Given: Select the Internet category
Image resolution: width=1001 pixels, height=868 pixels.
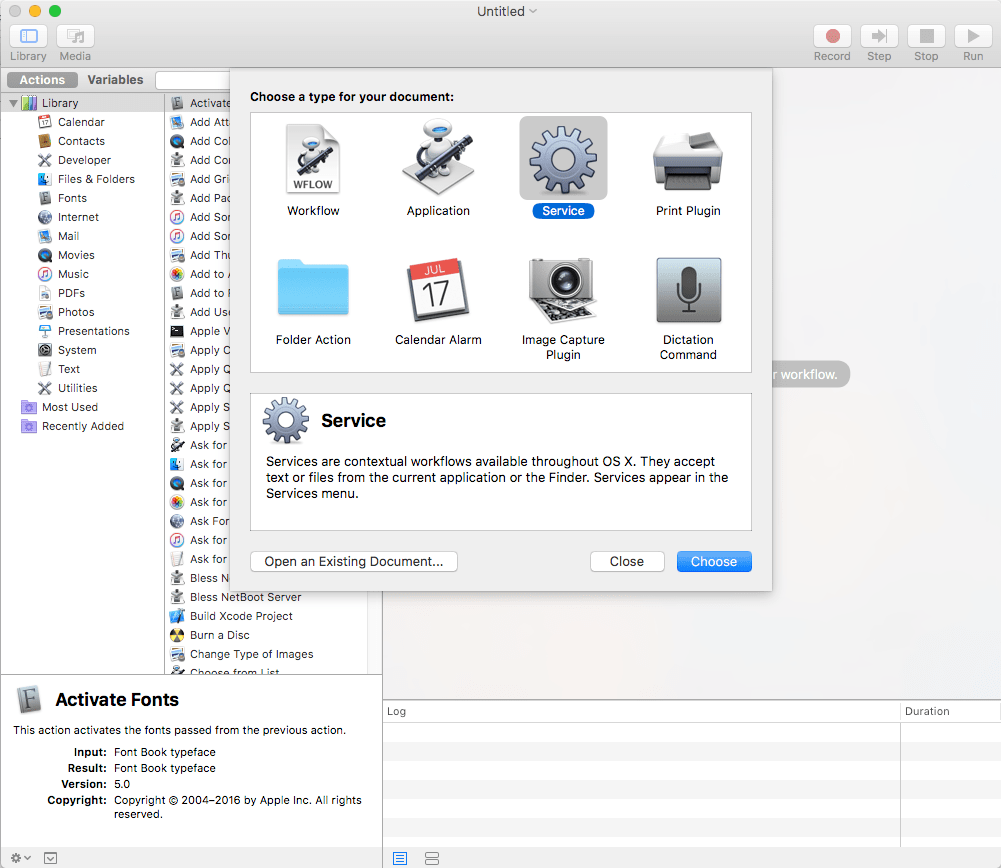Looking at the screenshot, I should click(78, 217).
